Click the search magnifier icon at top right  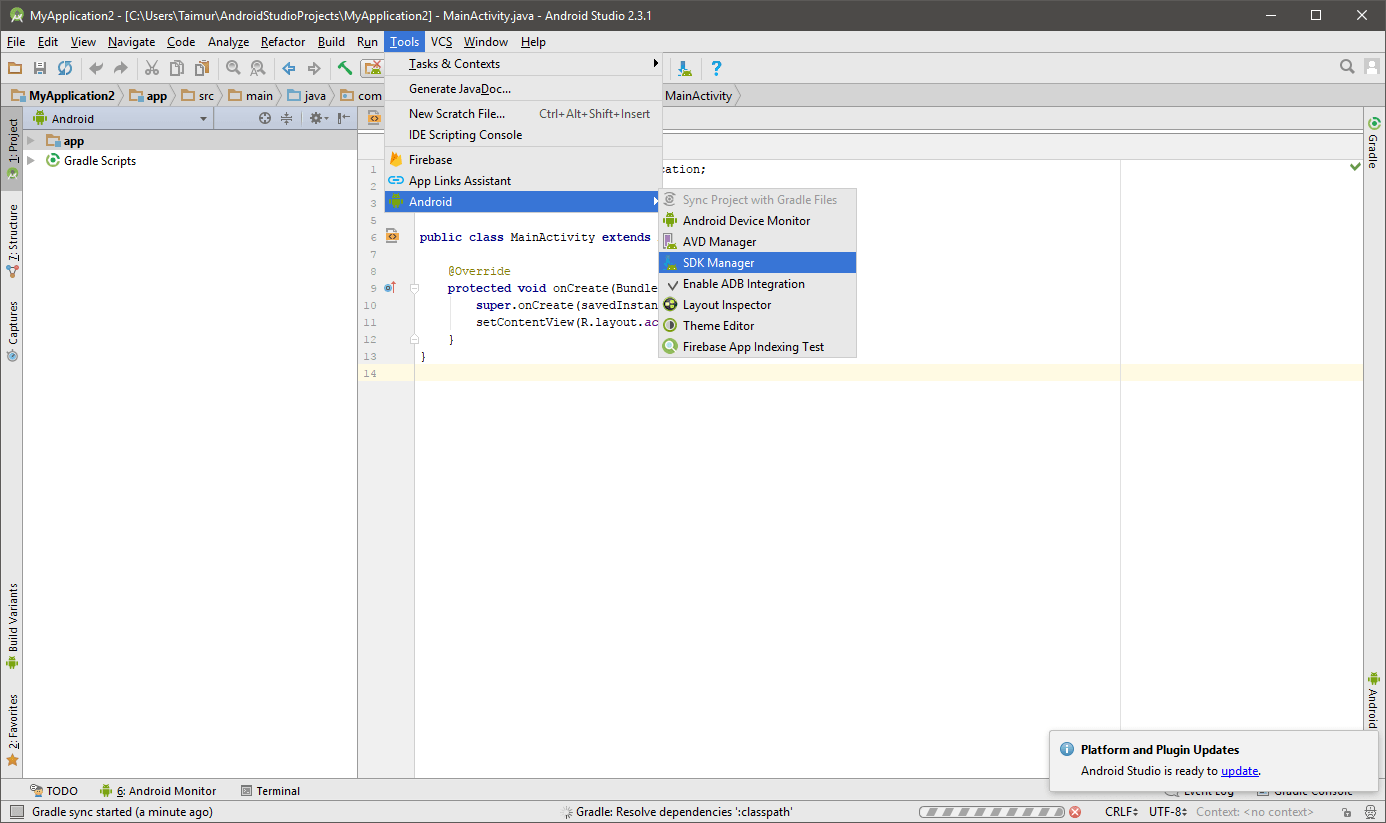point(1347,67)
